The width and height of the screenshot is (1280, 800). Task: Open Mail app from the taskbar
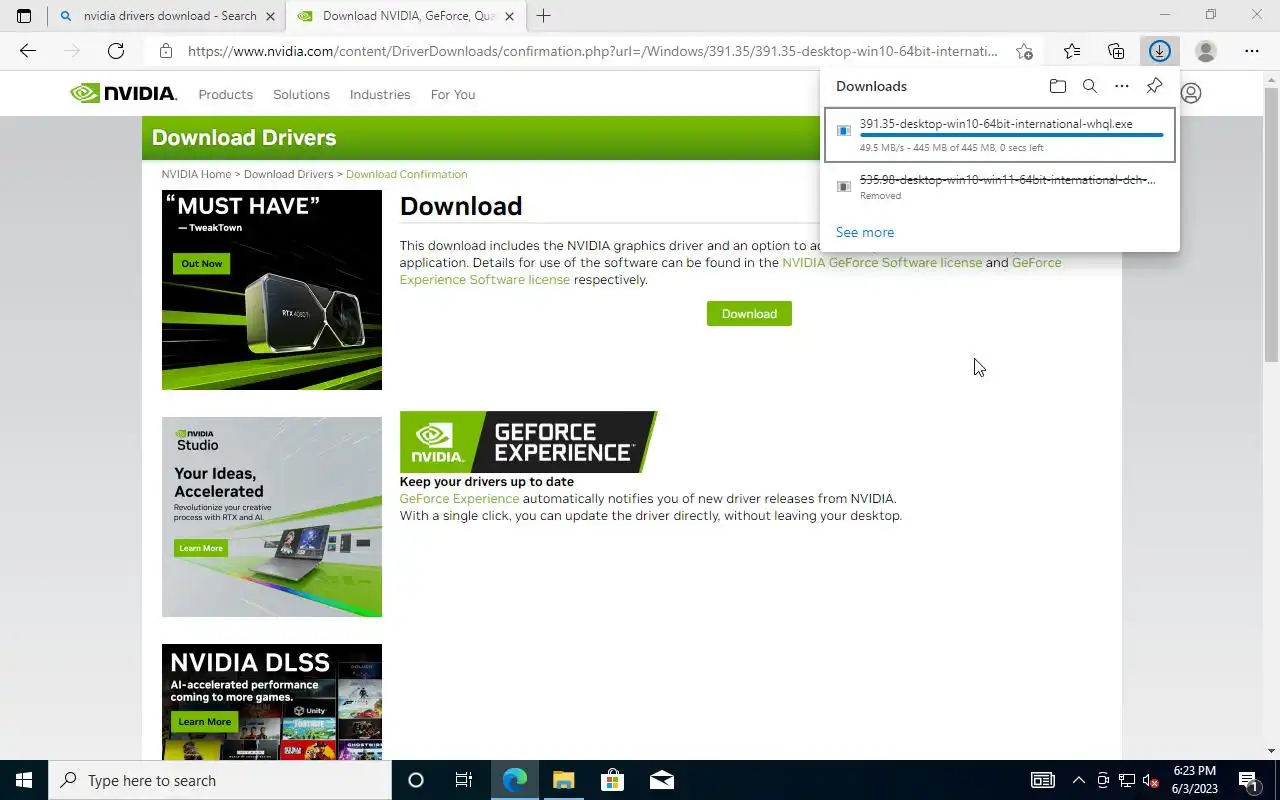(661, 780)
